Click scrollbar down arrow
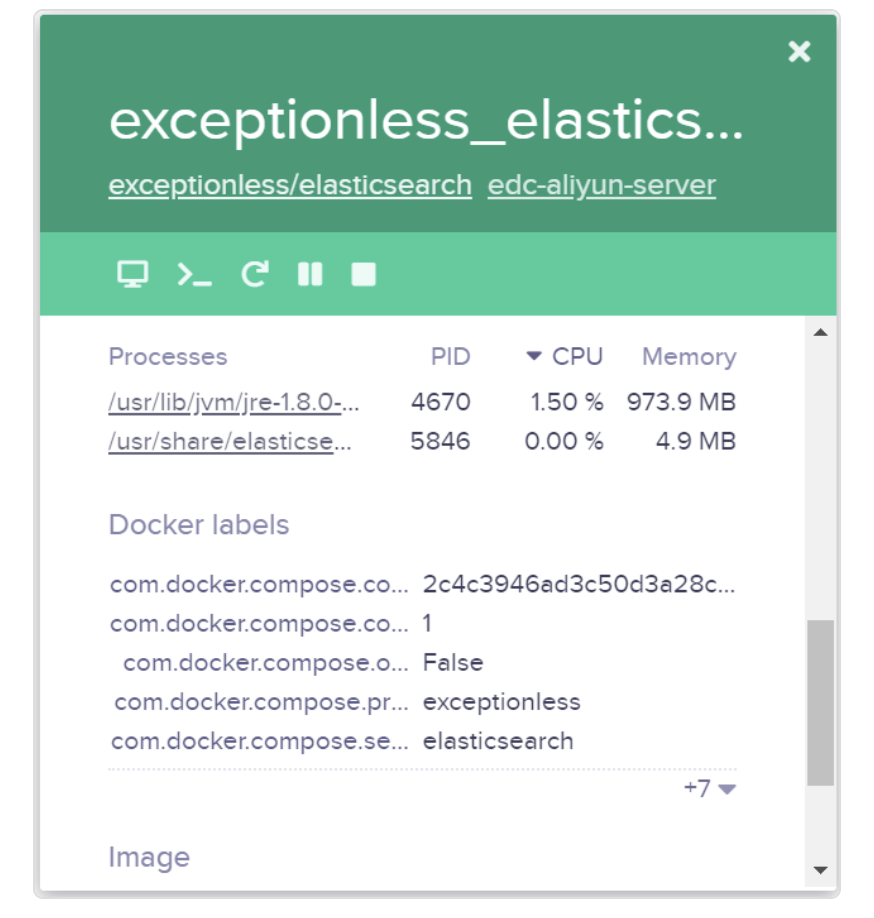 [821, 870]
